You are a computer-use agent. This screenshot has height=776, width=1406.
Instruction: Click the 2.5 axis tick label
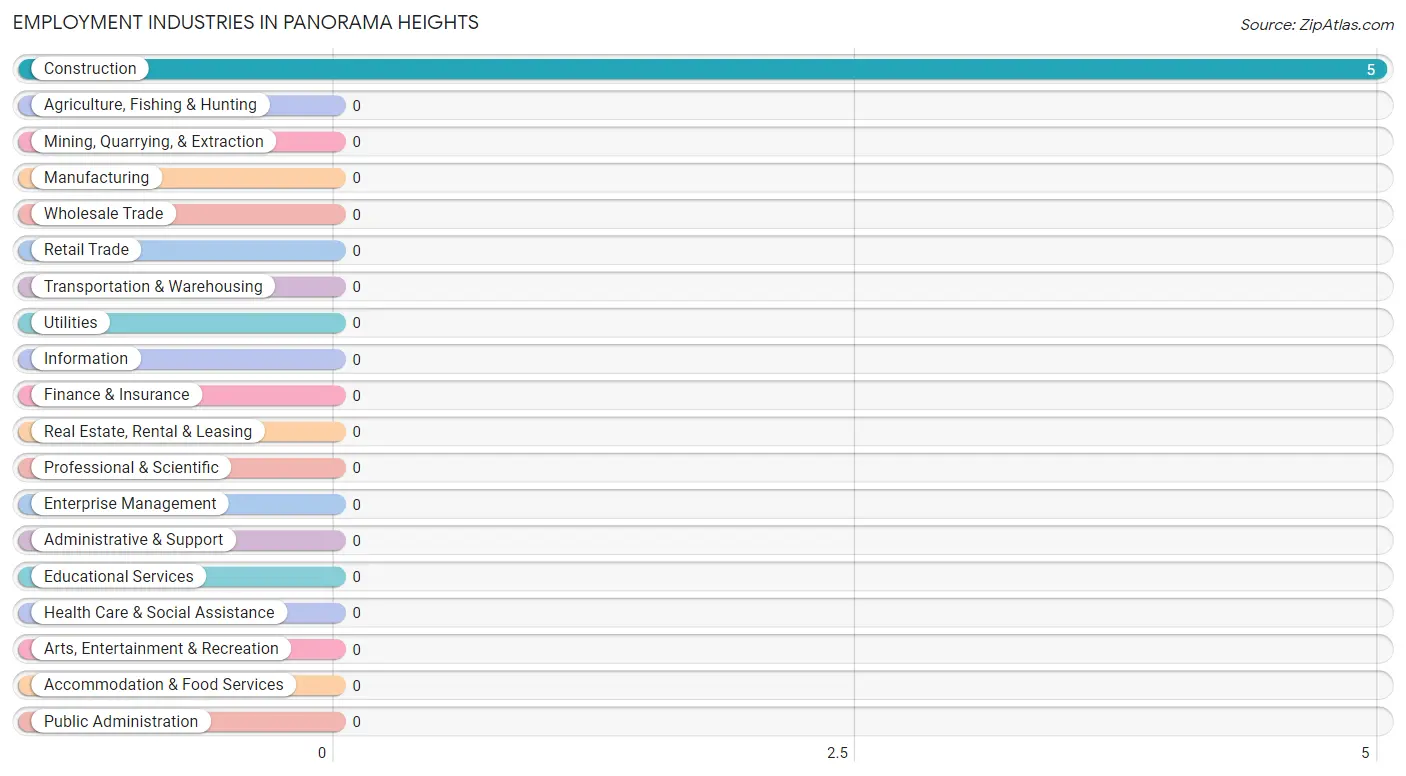pyautogui.click(x=837, y=753)
